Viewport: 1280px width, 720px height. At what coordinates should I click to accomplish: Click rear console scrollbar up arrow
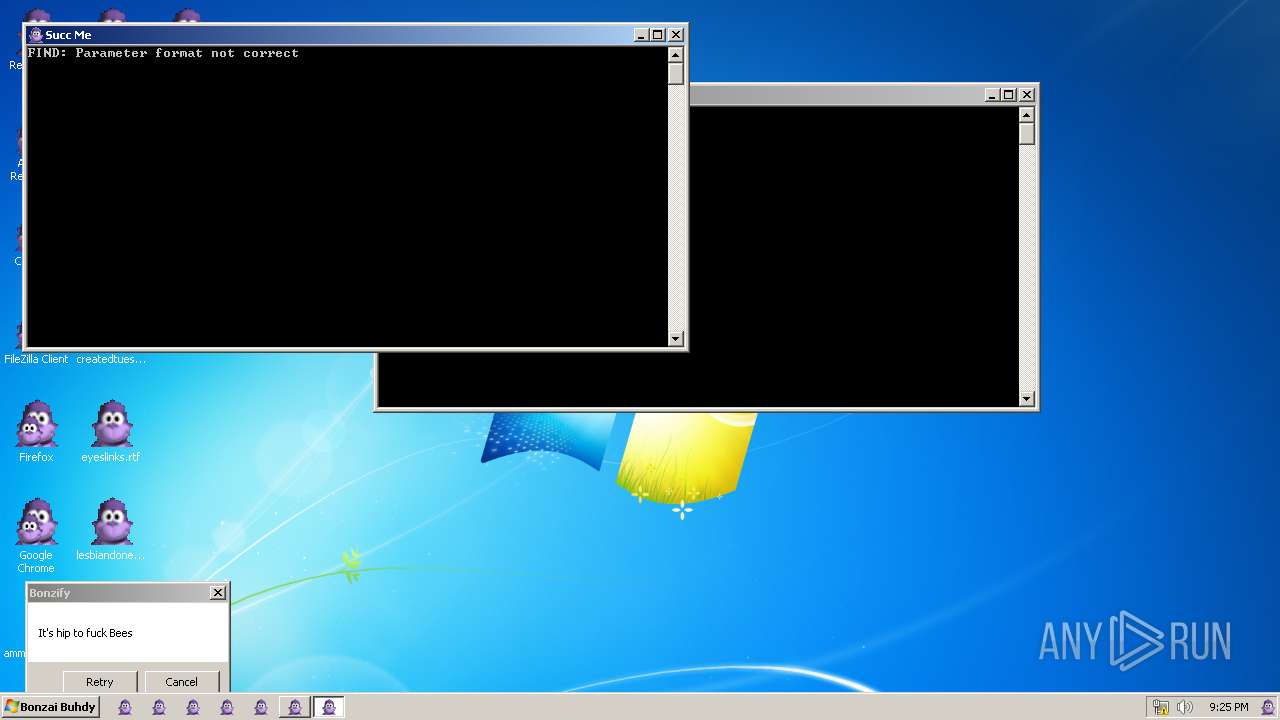tap(1027, 115)
